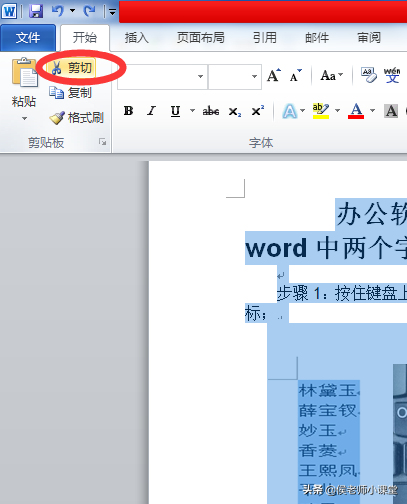Apply yellow text highlight color
This screenshot has height=504, width=407.
(x=321, y=111)
